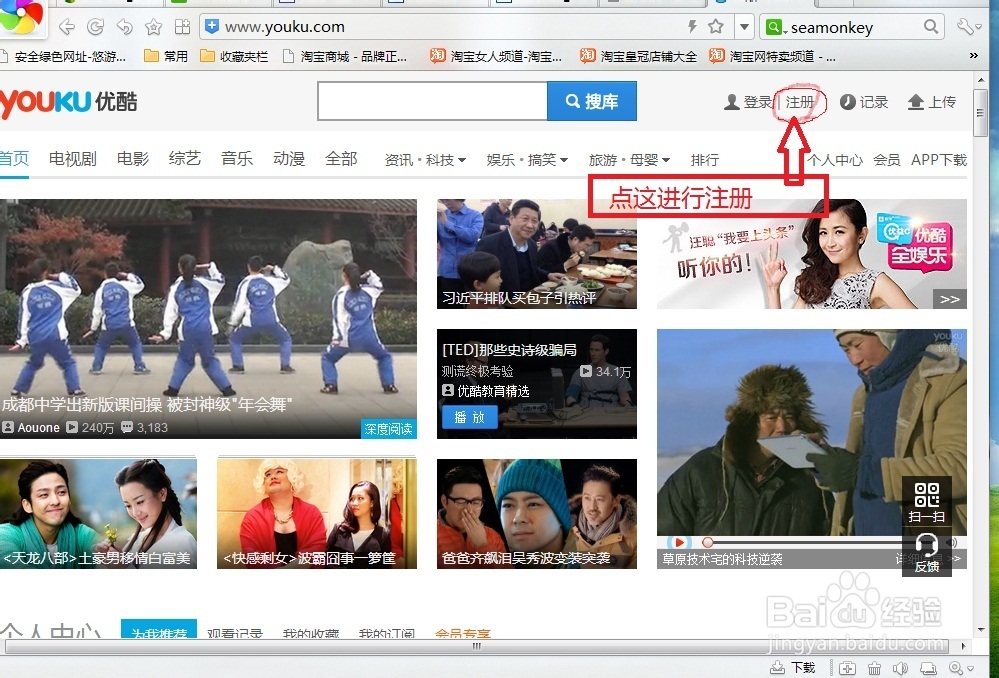Add page to favorites with toolbar star
The image size is (999, 678).
click(154, 27)
